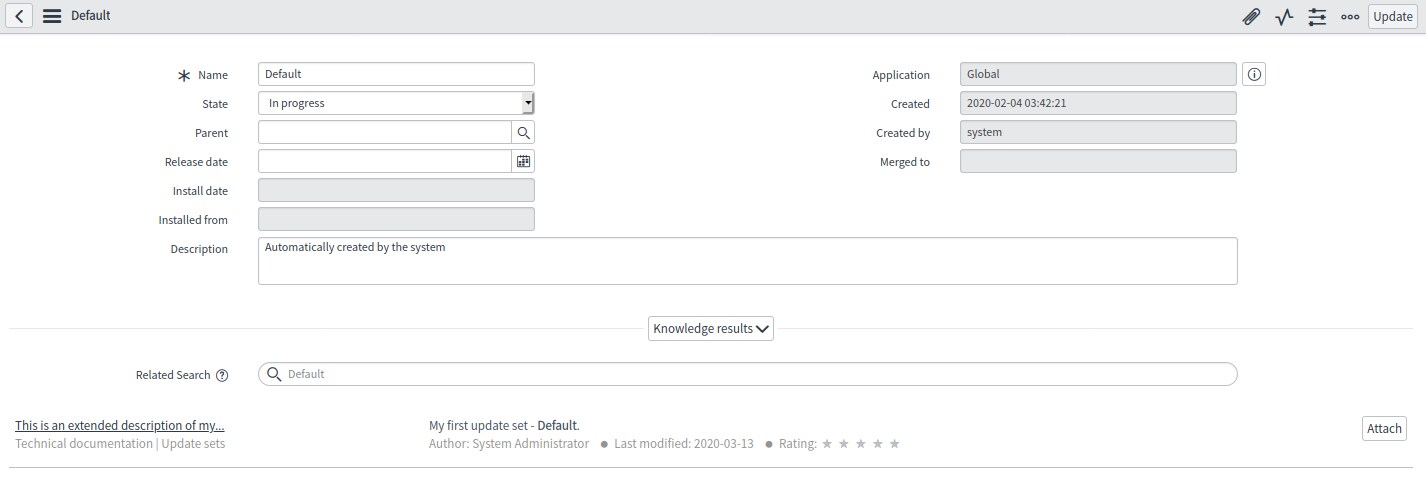The width and height of the screenshot is (1426, 484).
Task: Click the search icon in Related Search
Action: 274,374
